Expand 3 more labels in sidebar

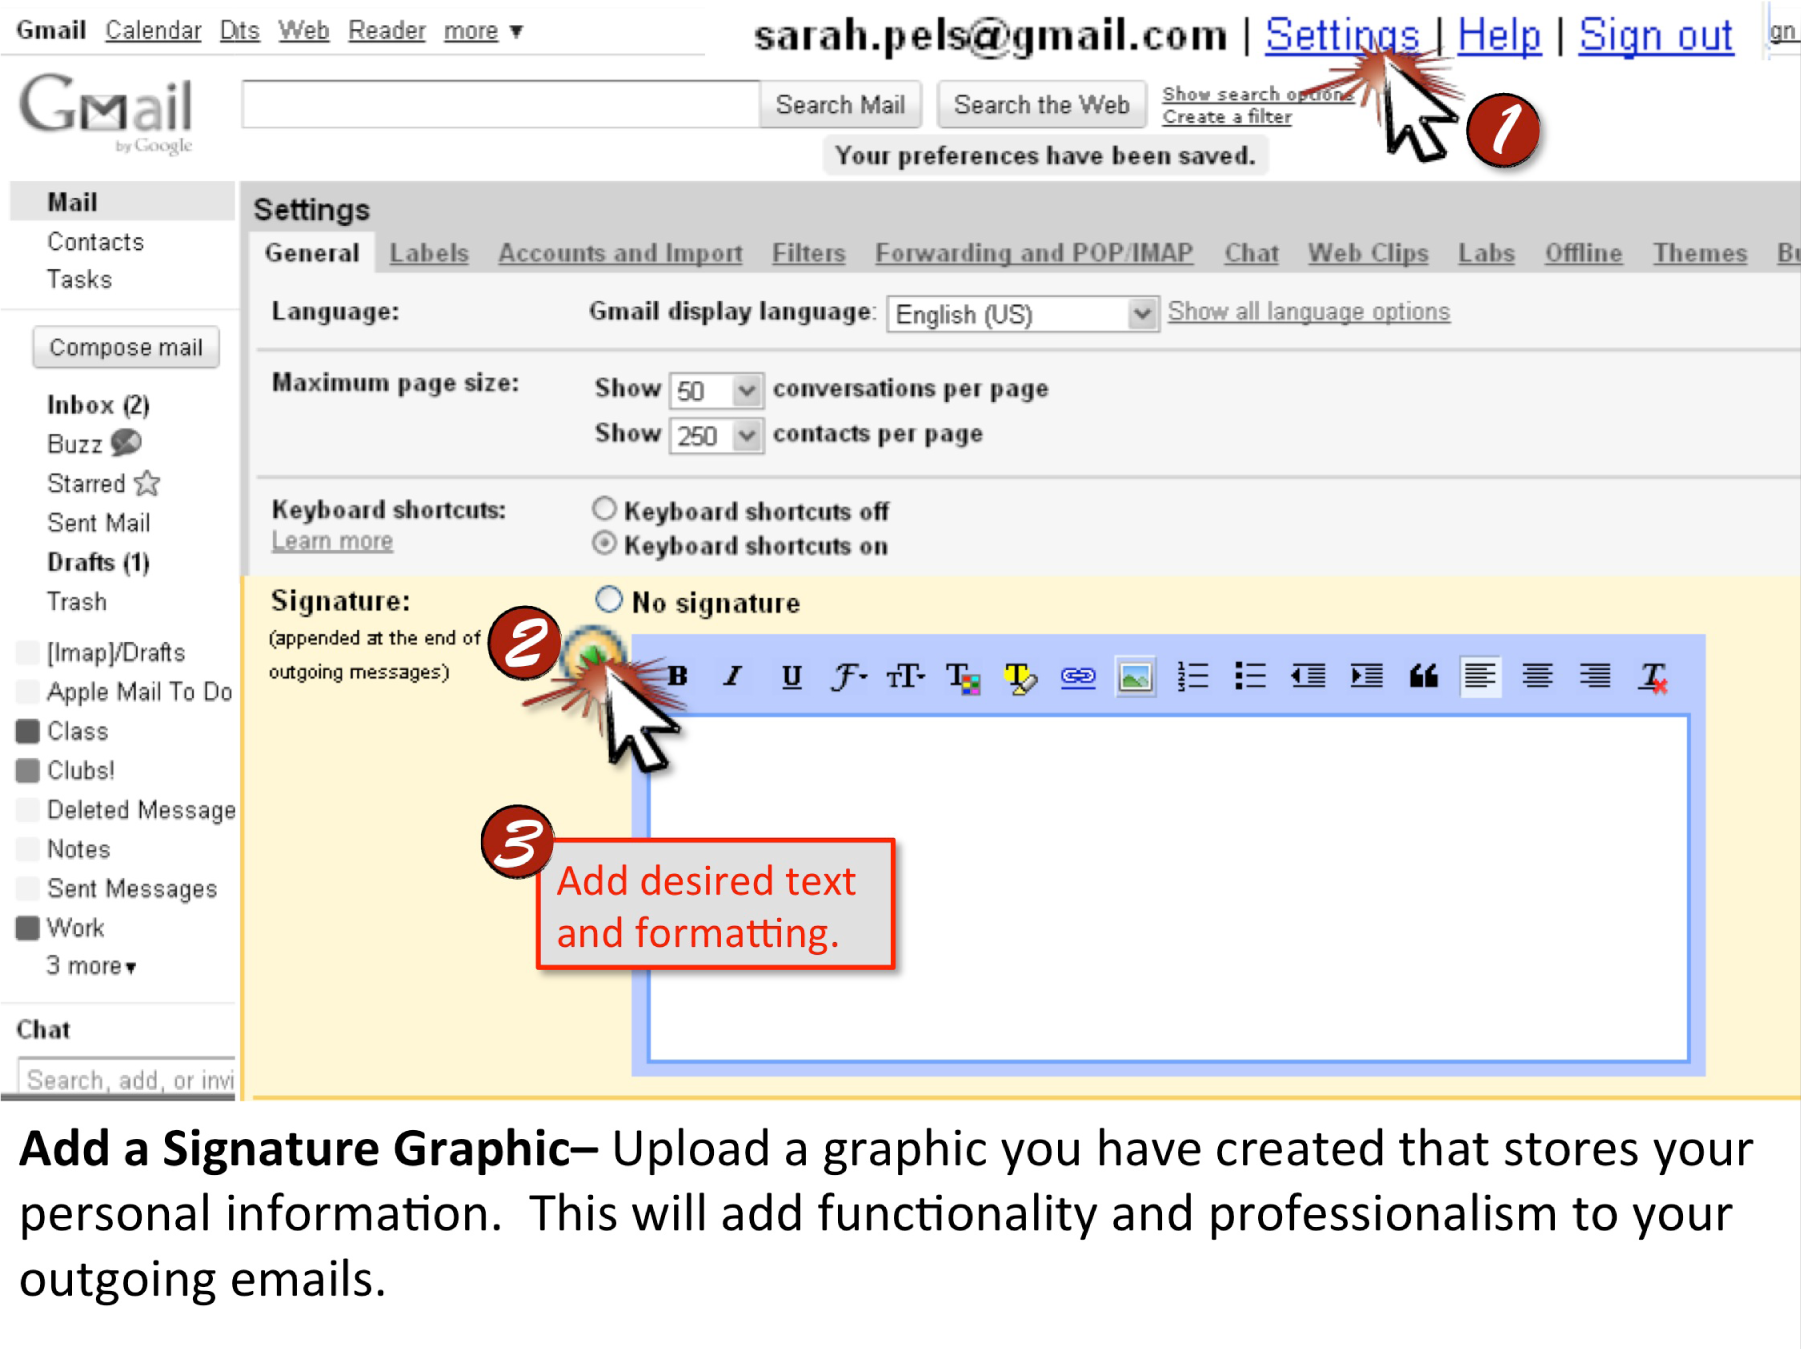pyautogui.click(x=91, y=966)
